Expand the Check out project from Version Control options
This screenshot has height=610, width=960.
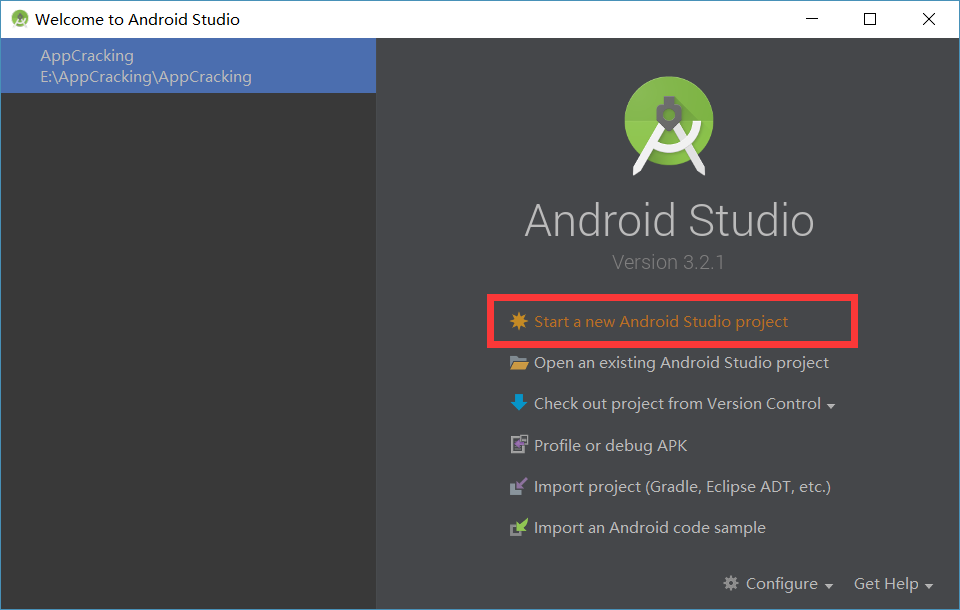pyautogui.click(x=833, y=403)
